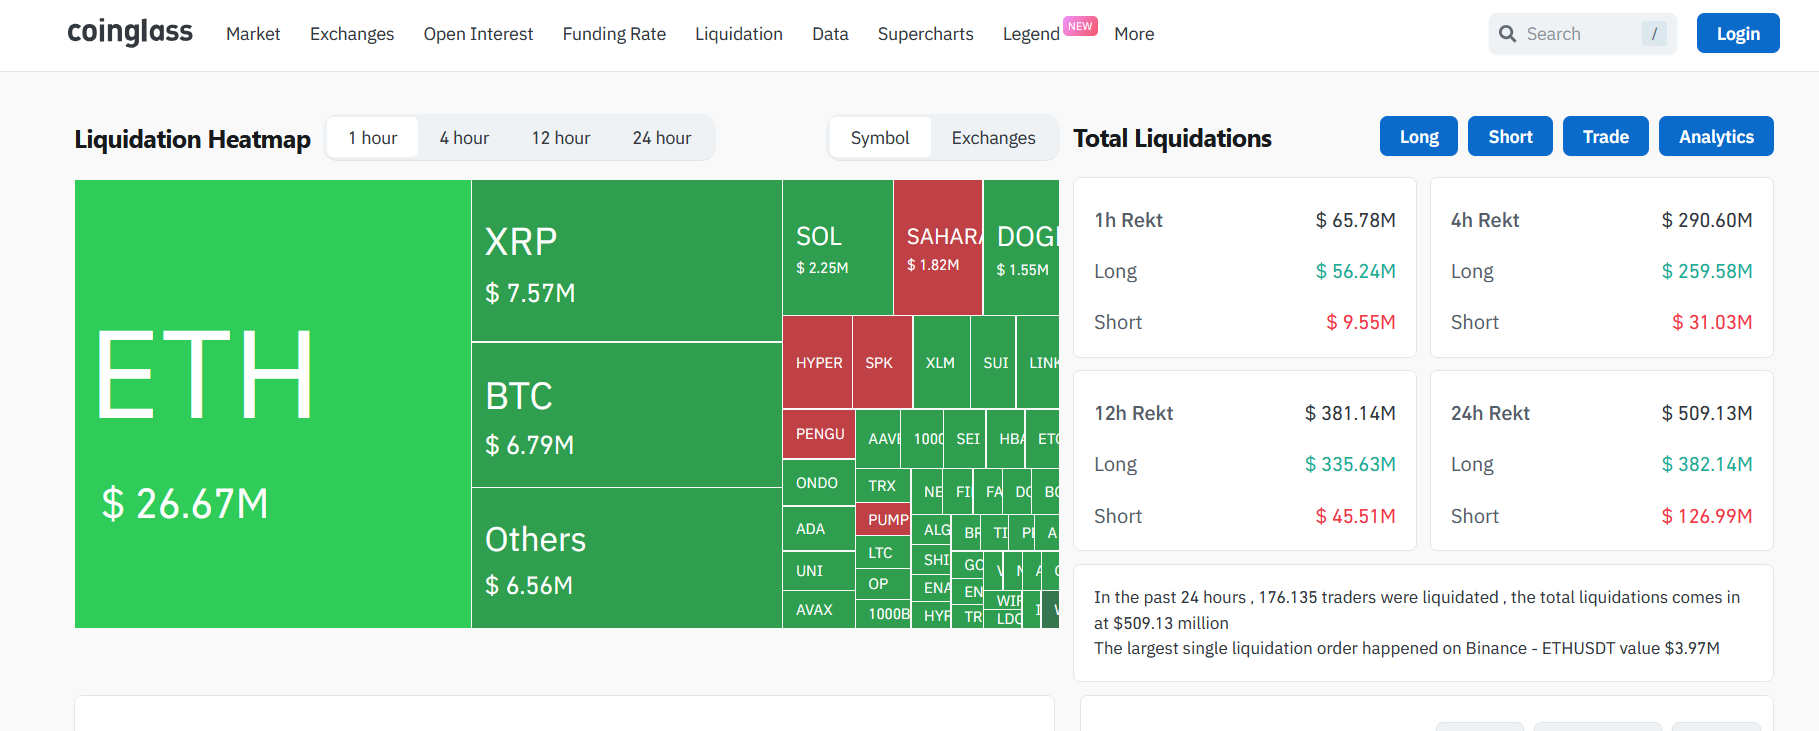The width and height of the screenshot is (1819, 731).
Task: Click the TRX tile
Action: (884, 485)
